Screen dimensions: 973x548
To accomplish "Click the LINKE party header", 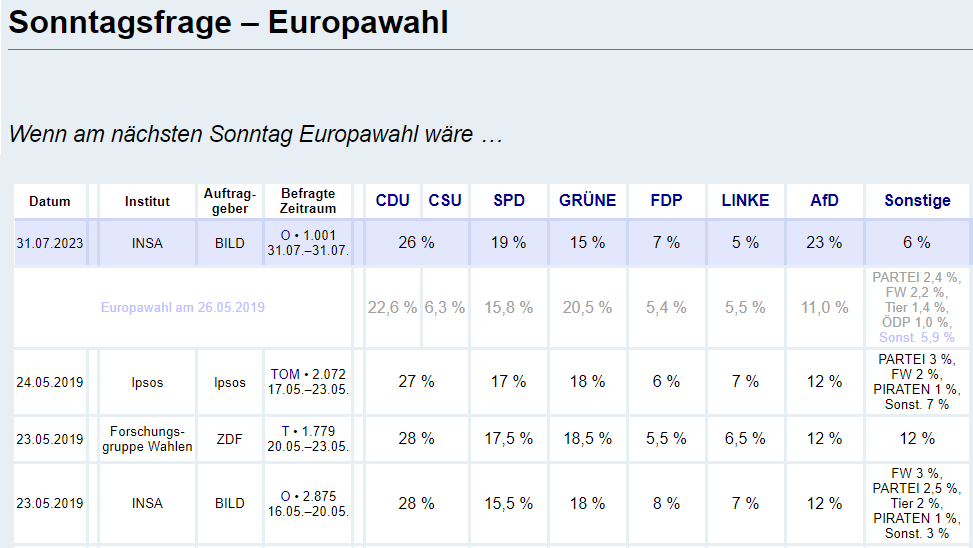I will [745, 200].
